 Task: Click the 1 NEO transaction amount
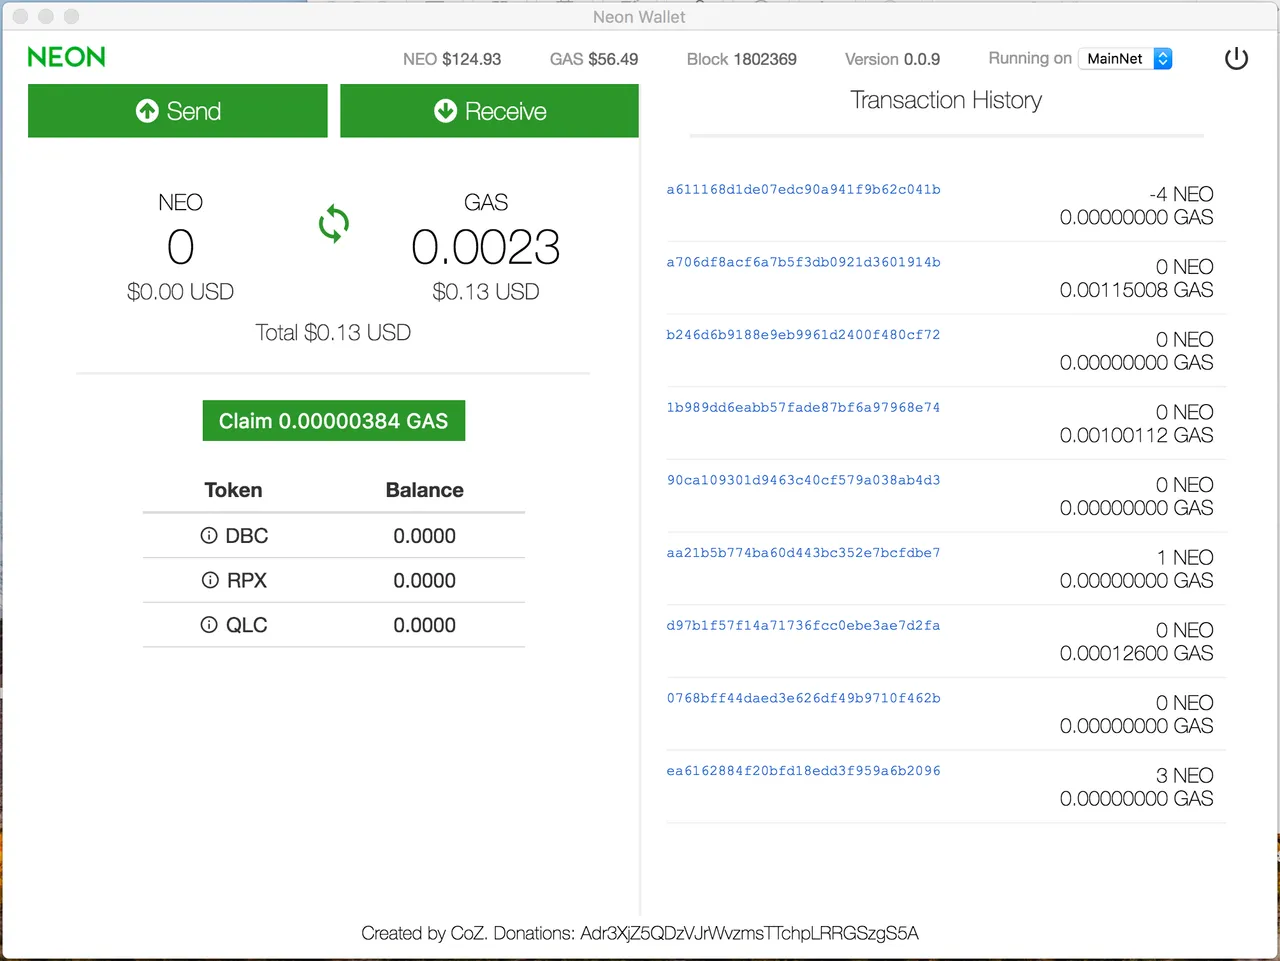[1185, 558]
